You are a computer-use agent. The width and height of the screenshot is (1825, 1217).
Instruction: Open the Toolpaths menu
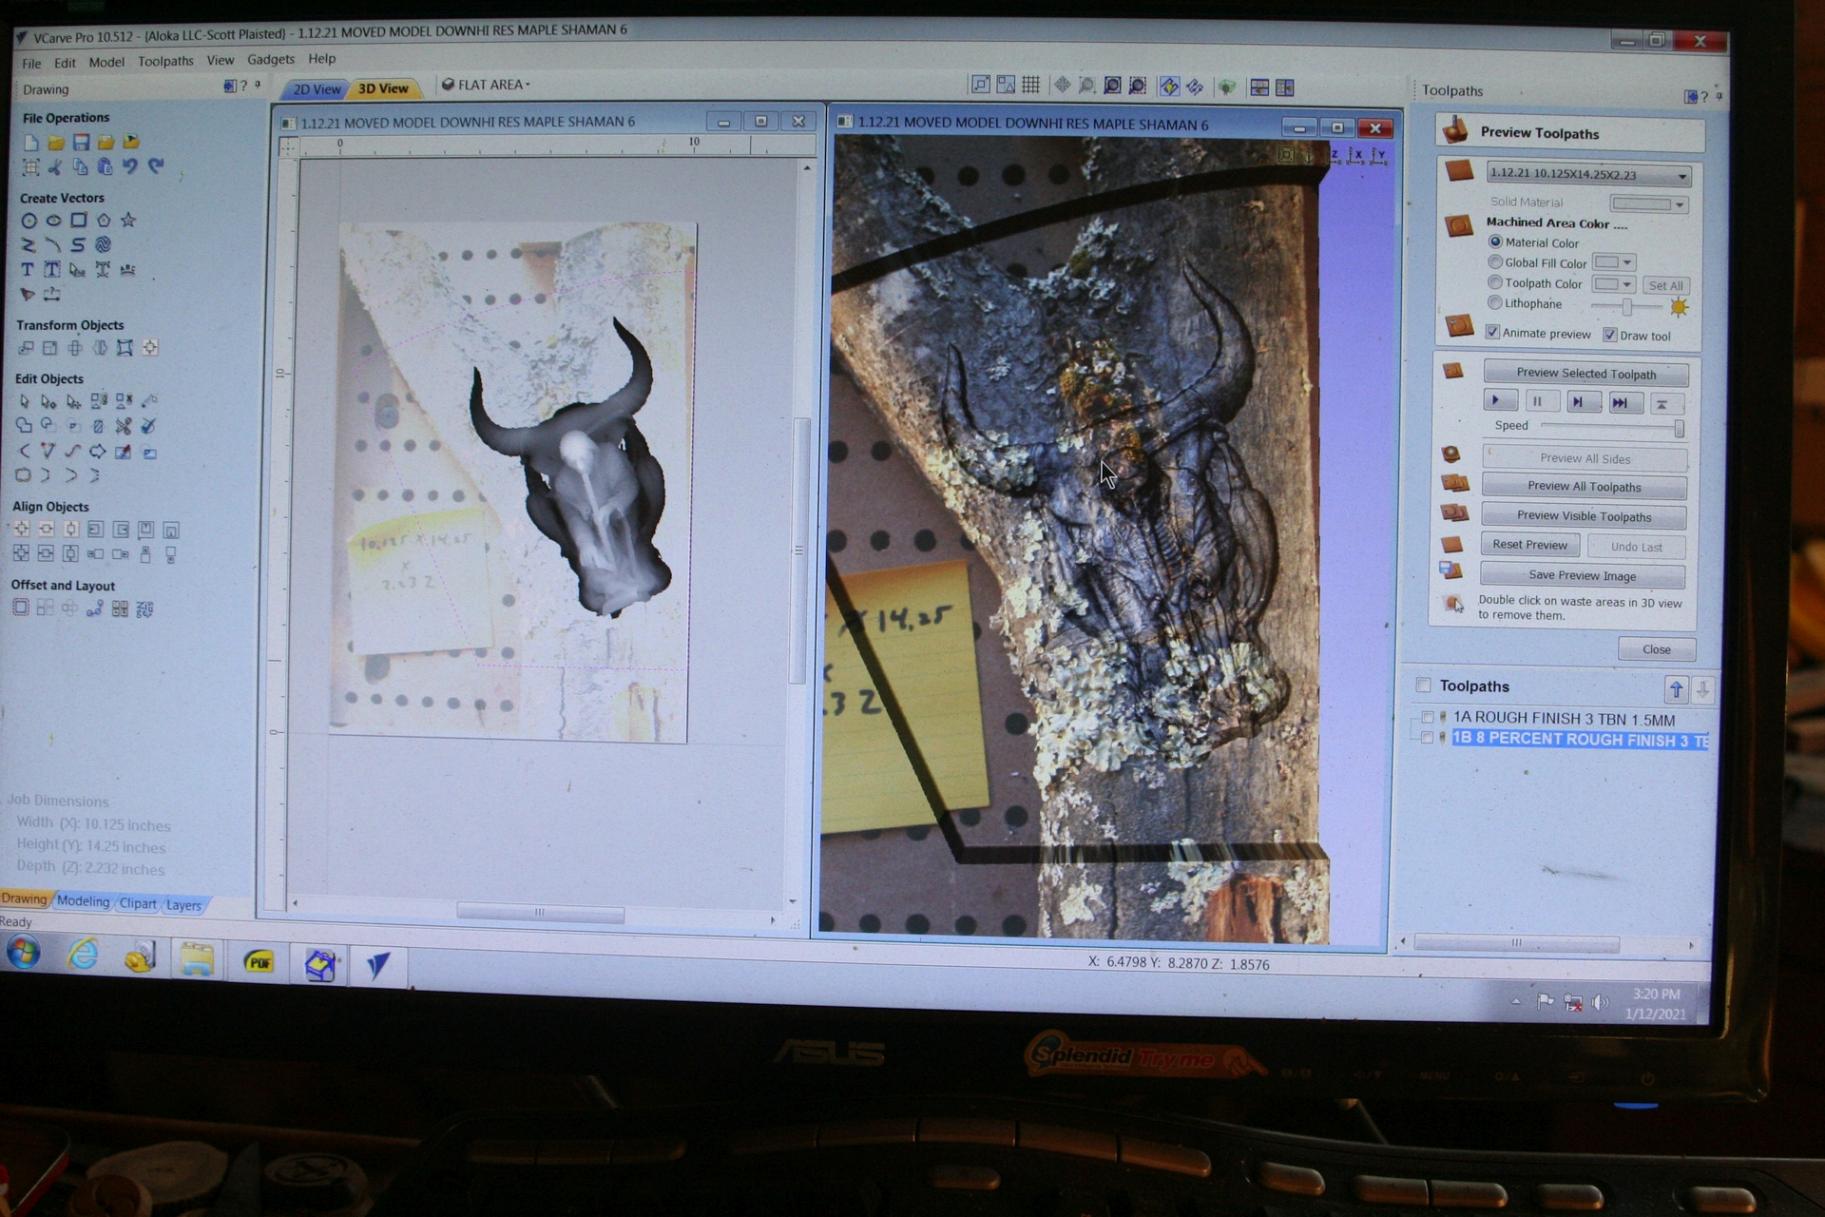pyautogui.click(x=165, y=62)
